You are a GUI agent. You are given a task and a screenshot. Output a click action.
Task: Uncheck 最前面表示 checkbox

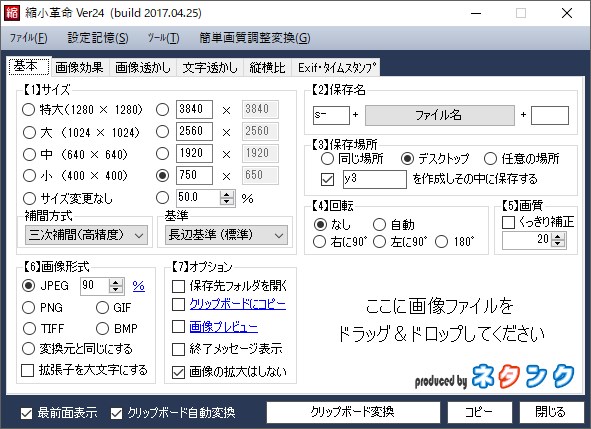point(26,414)
